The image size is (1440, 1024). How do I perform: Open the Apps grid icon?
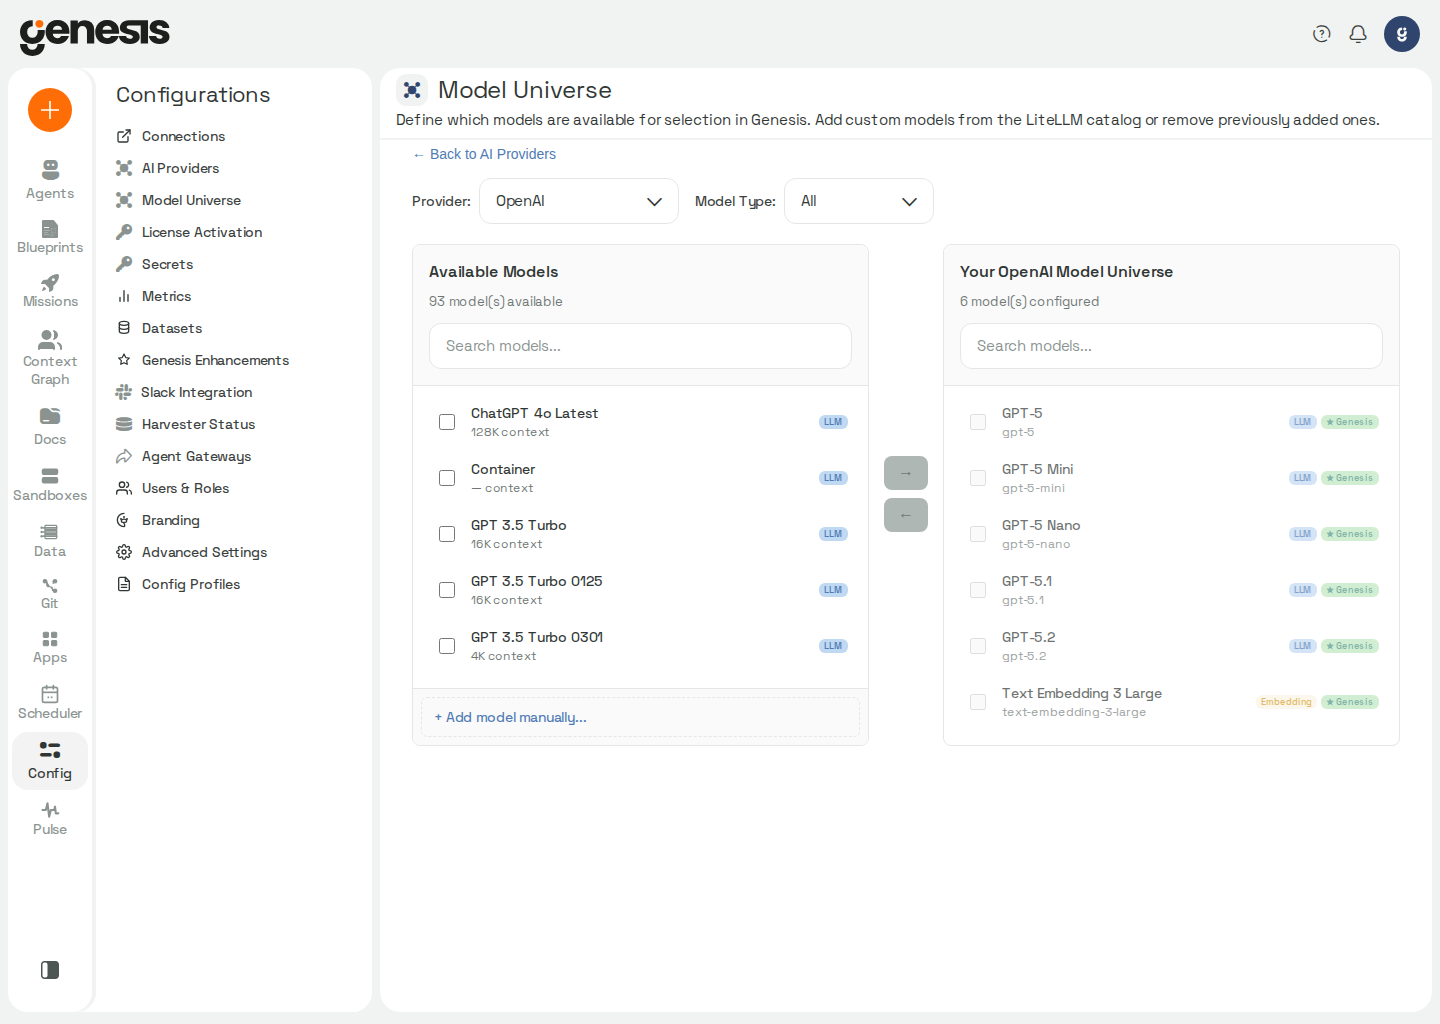tap(50, 639)
